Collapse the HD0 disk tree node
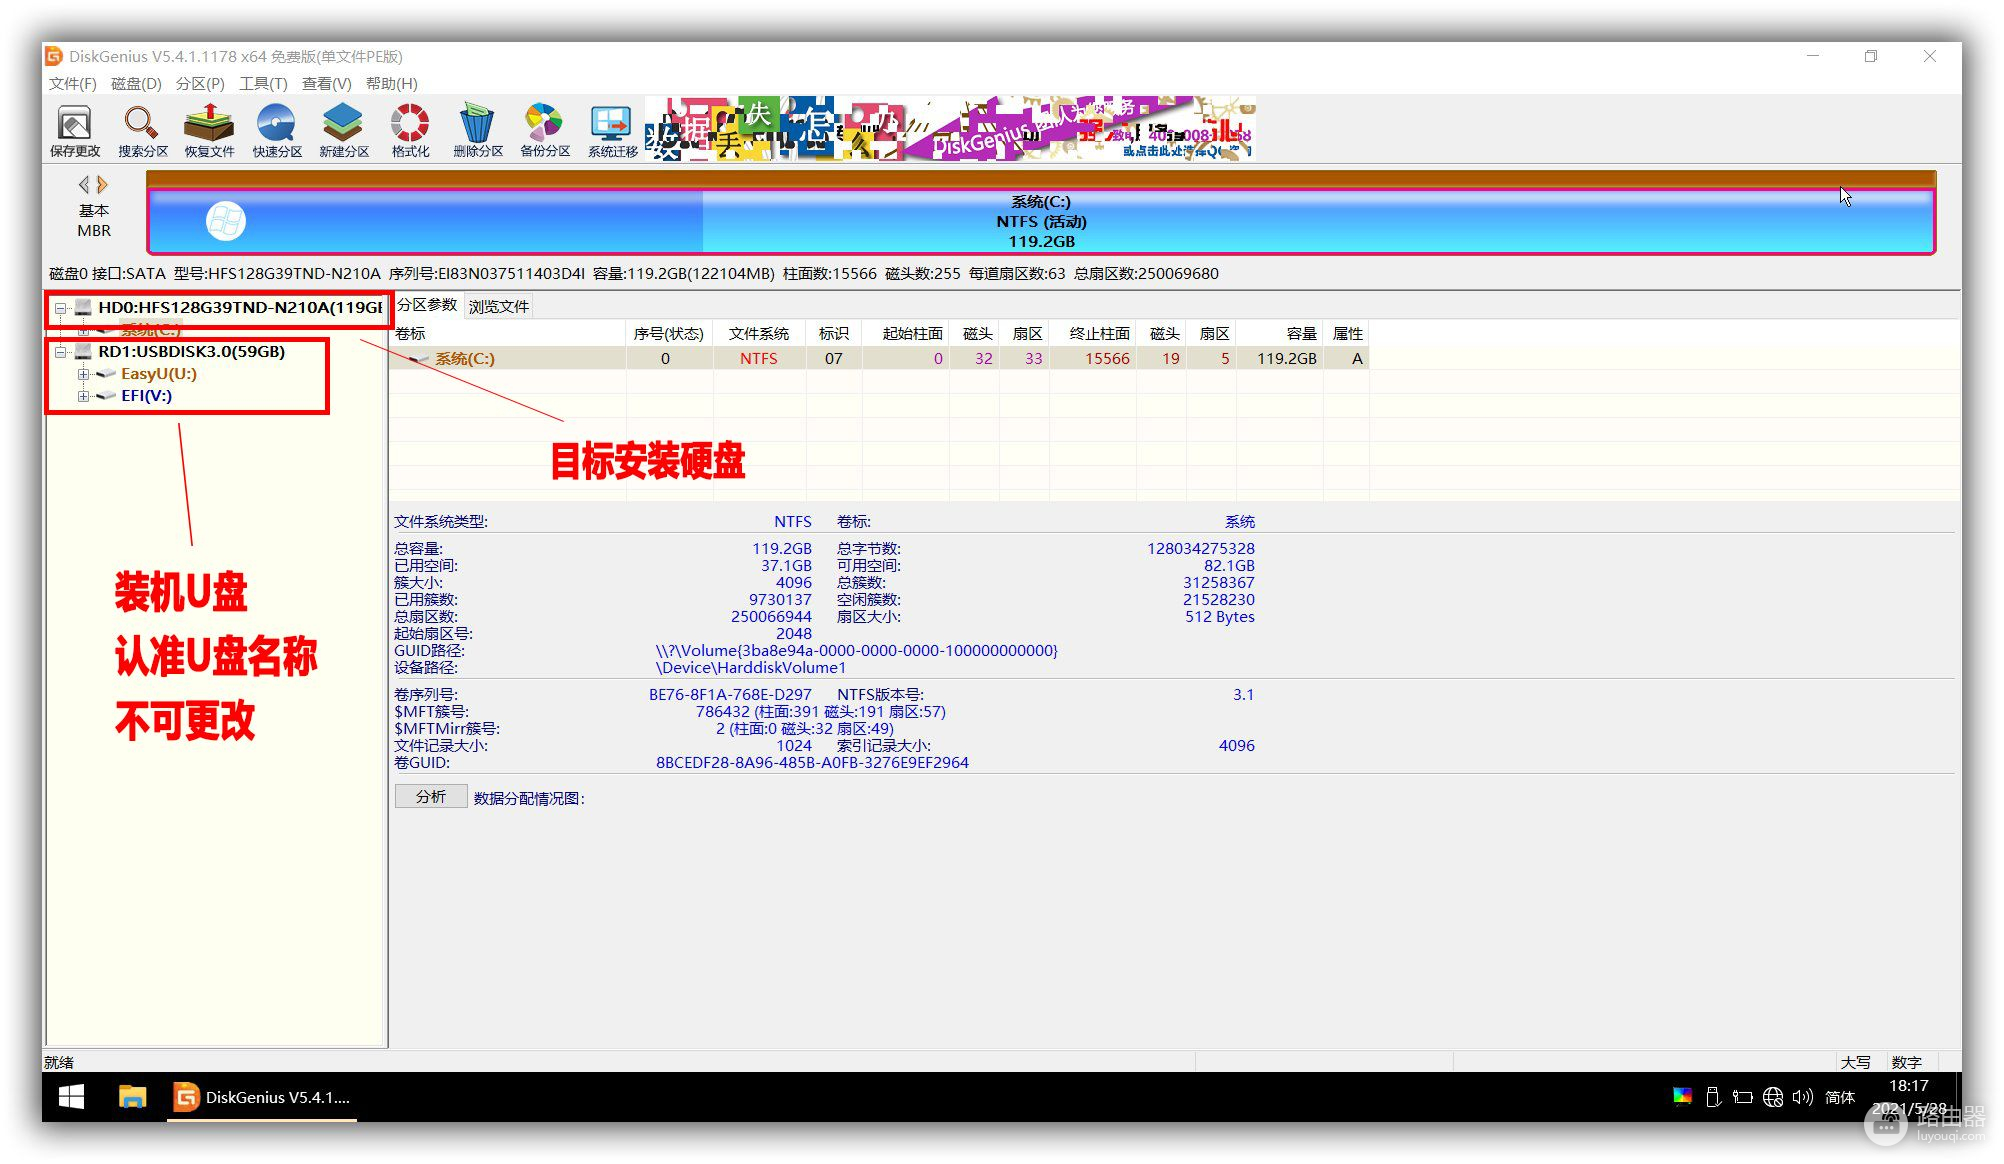This screenshot has width=2004, height=1164. (61, 308)
